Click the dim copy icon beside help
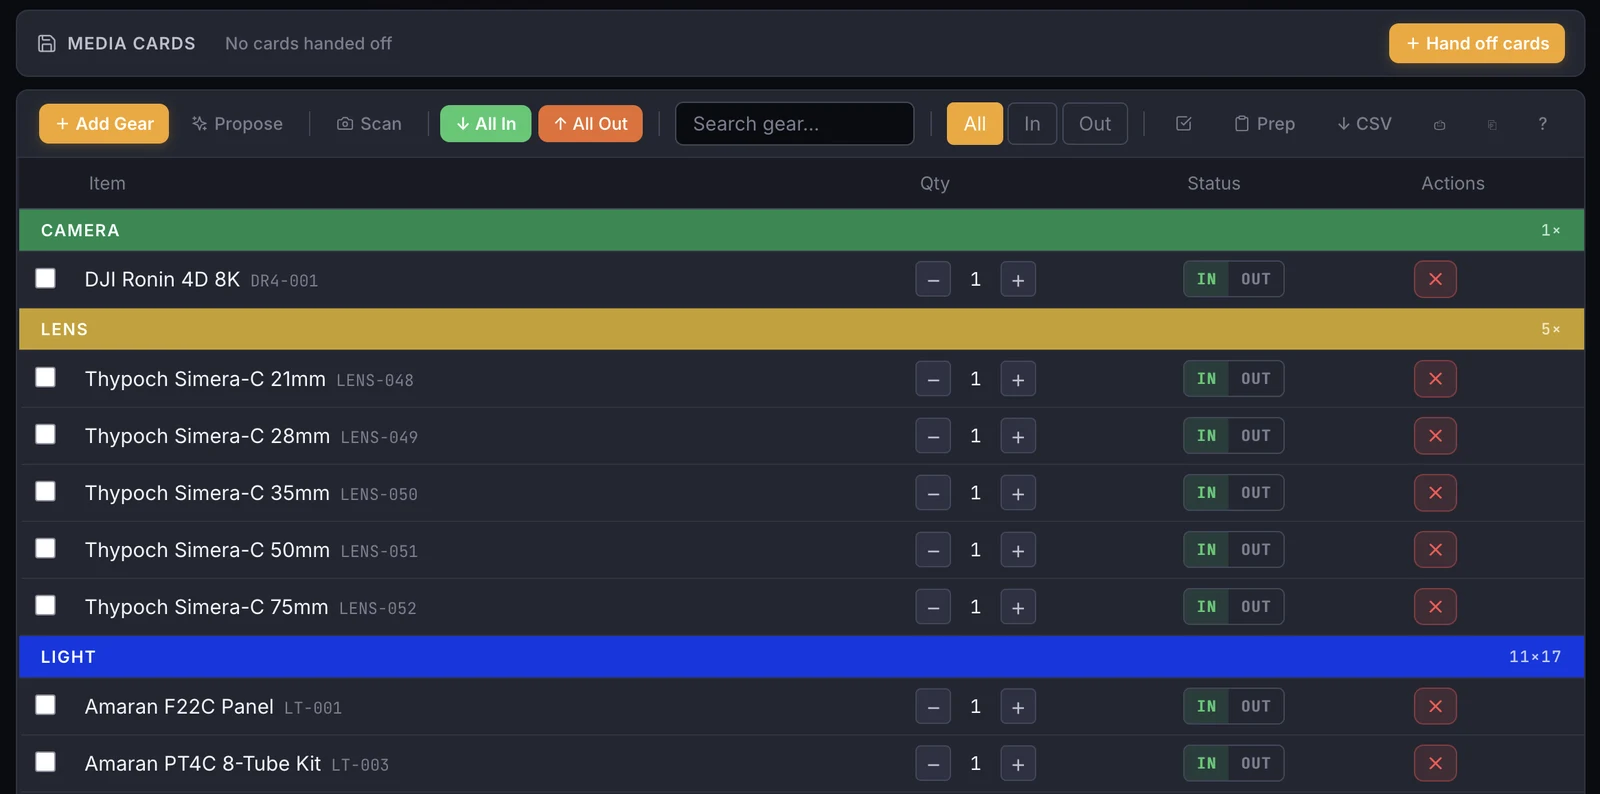Image resolution: width=1600 pixels, height=794 pixels. pos(1492,125)
